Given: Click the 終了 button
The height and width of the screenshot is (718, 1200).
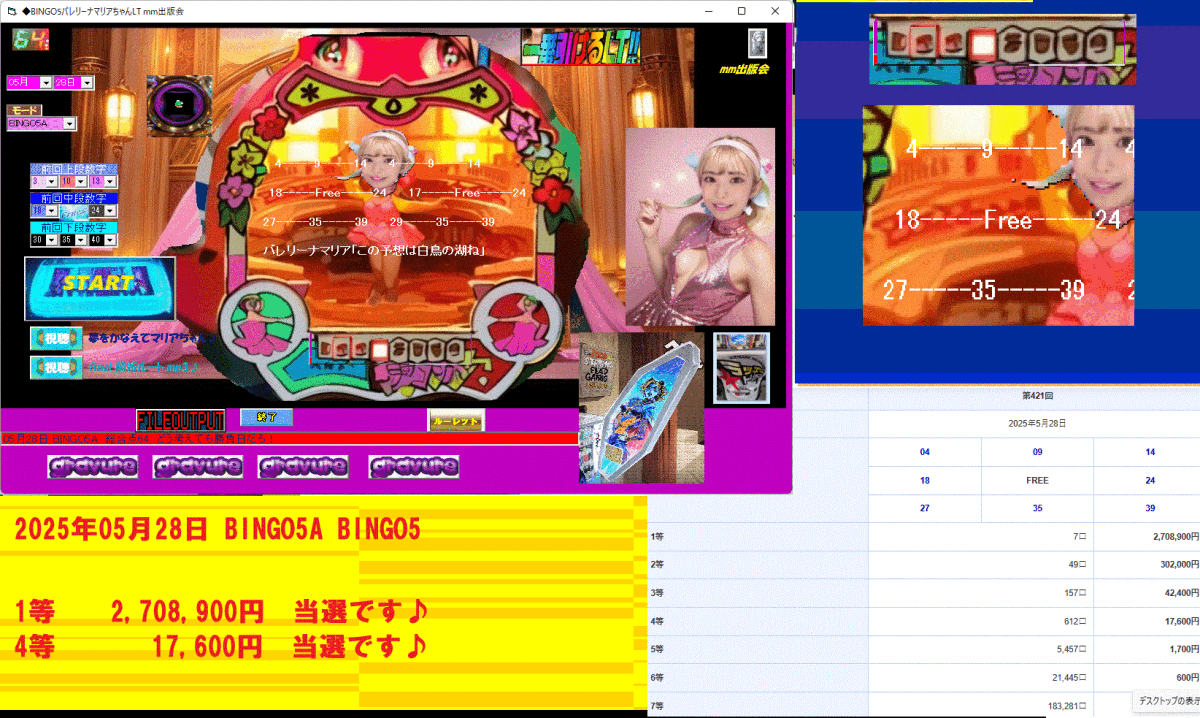Looking at the screenshot, I should [x=266, y=417].
